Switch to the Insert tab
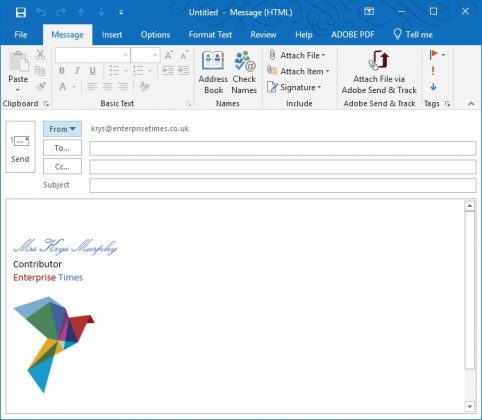Viewport: 482px width, 420px height. pyautogui.click(x=112, y=35)
